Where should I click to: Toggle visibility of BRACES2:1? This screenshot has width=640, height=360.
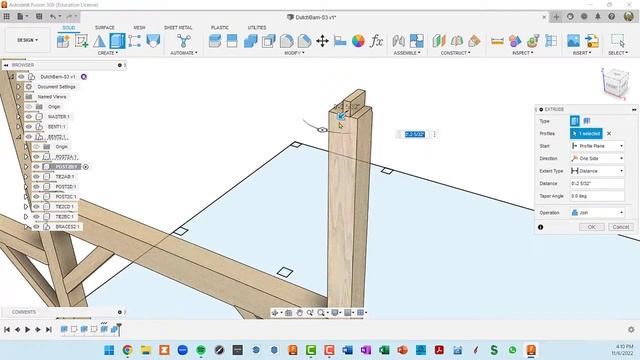(36, 227)
